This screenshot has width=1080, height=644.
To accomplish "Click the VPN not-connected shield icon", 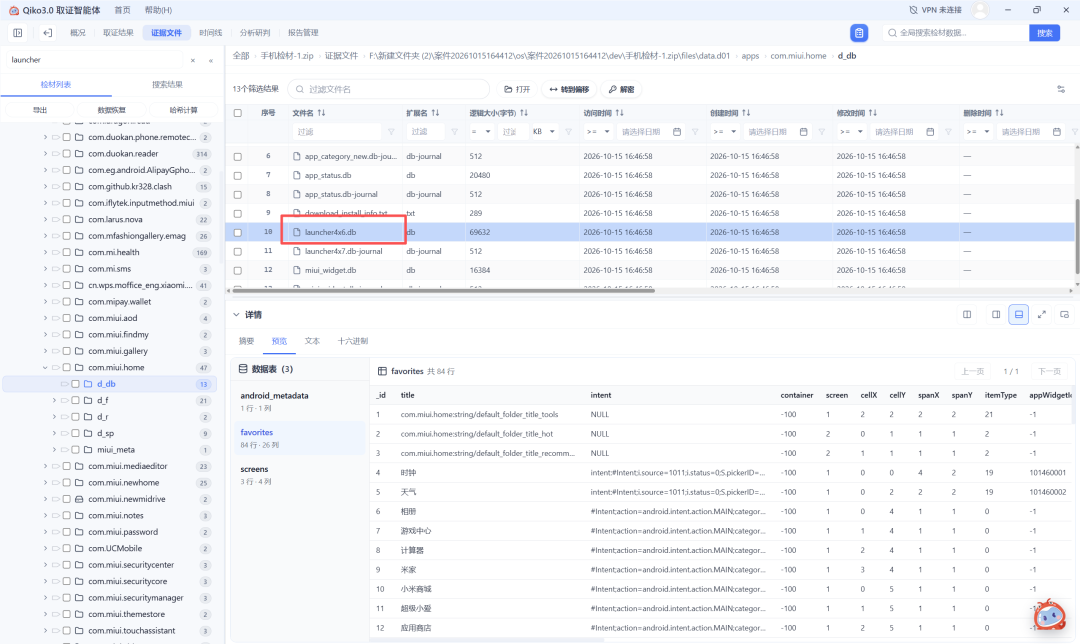I will point(913,10).
